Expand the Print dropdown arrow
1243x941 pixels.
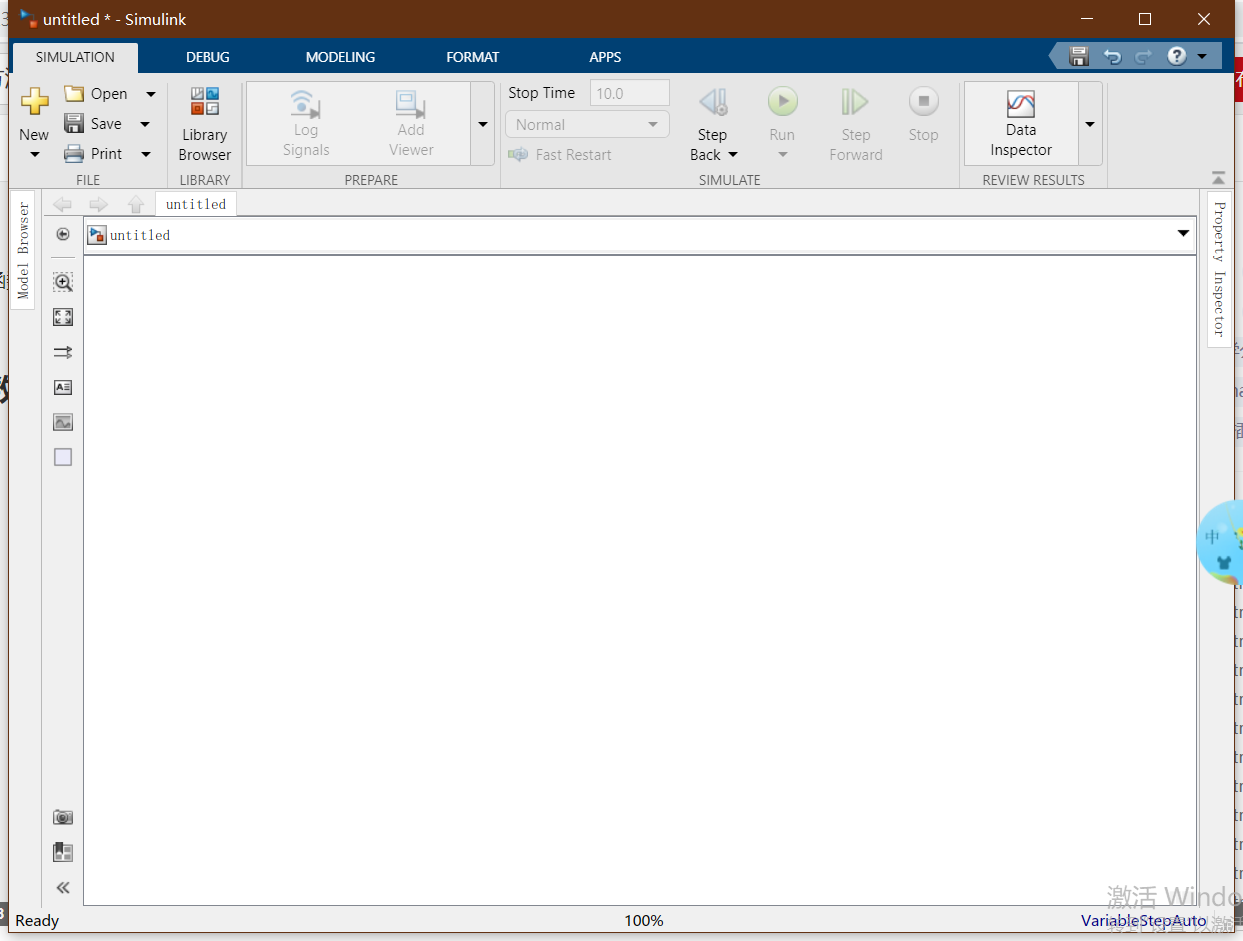[146, 154]
